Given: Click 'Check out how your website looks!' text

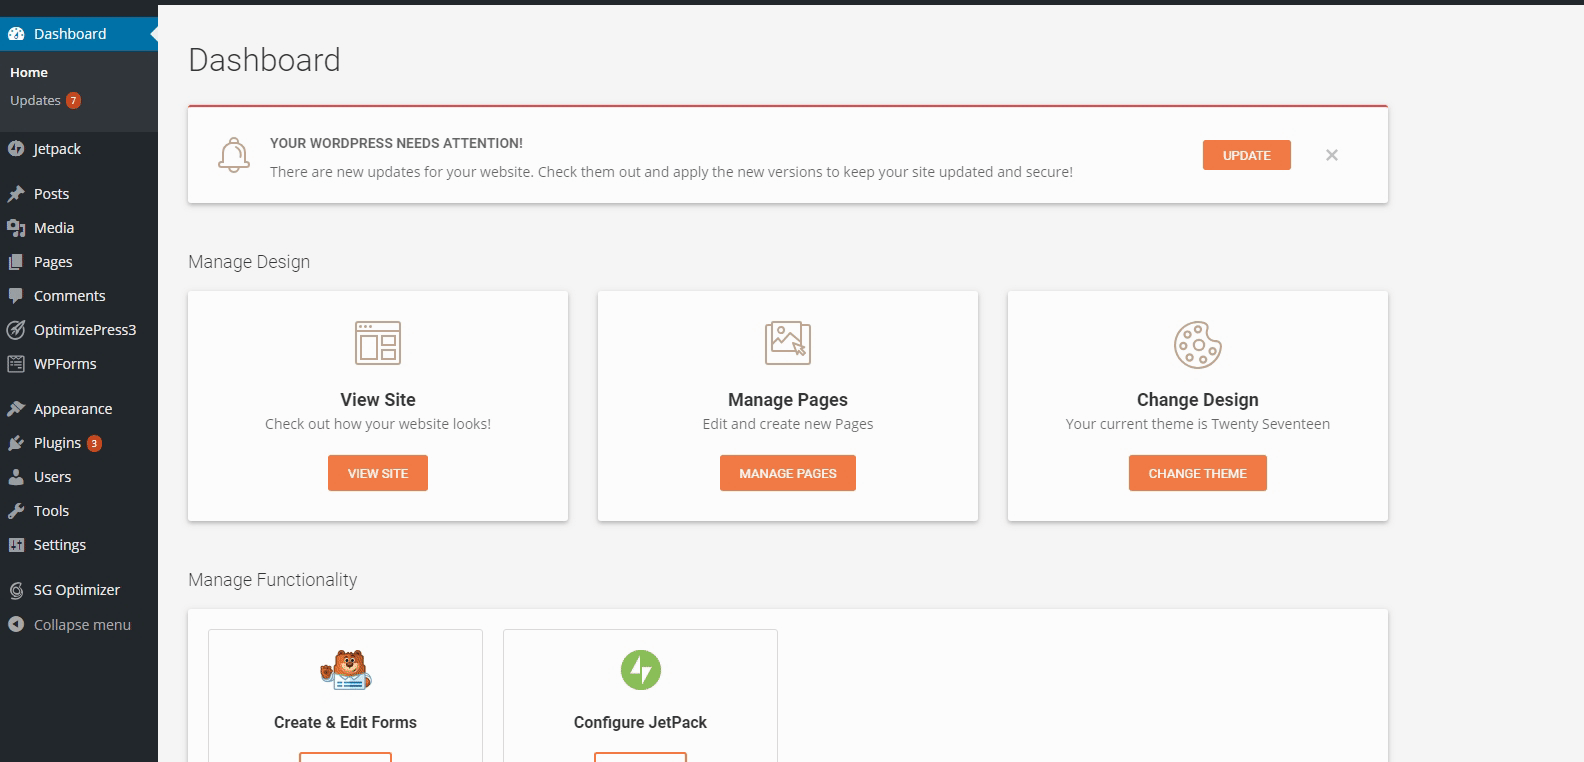Looking at the screenshot, I should click(378, 424).
